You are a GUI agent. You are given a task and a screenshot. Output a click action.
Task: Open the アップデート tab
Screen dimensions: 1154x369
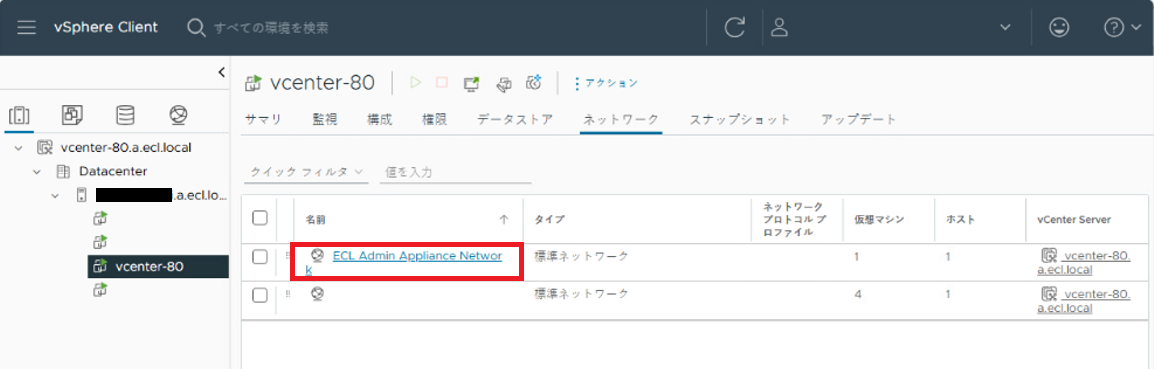coord(860,119)
